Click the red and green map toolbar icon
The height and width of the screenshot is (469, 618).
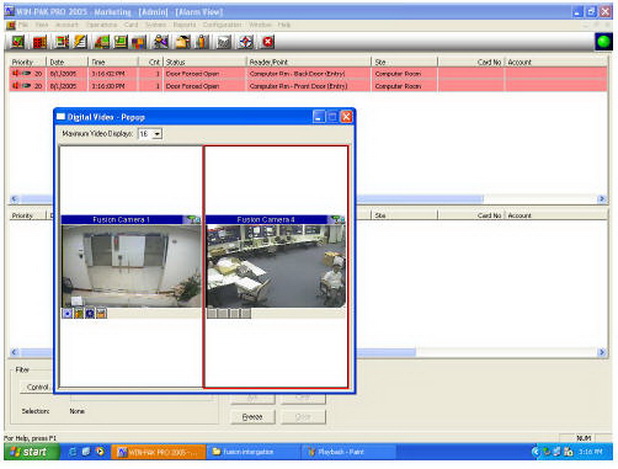coord(102,42)
